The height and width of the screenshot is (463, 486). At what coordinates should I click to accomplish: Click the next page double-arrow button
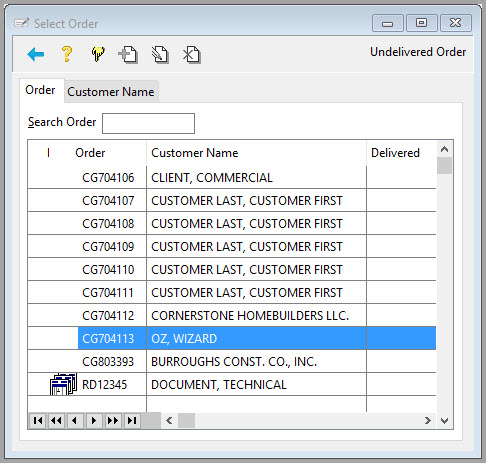[x=113, y=421]
